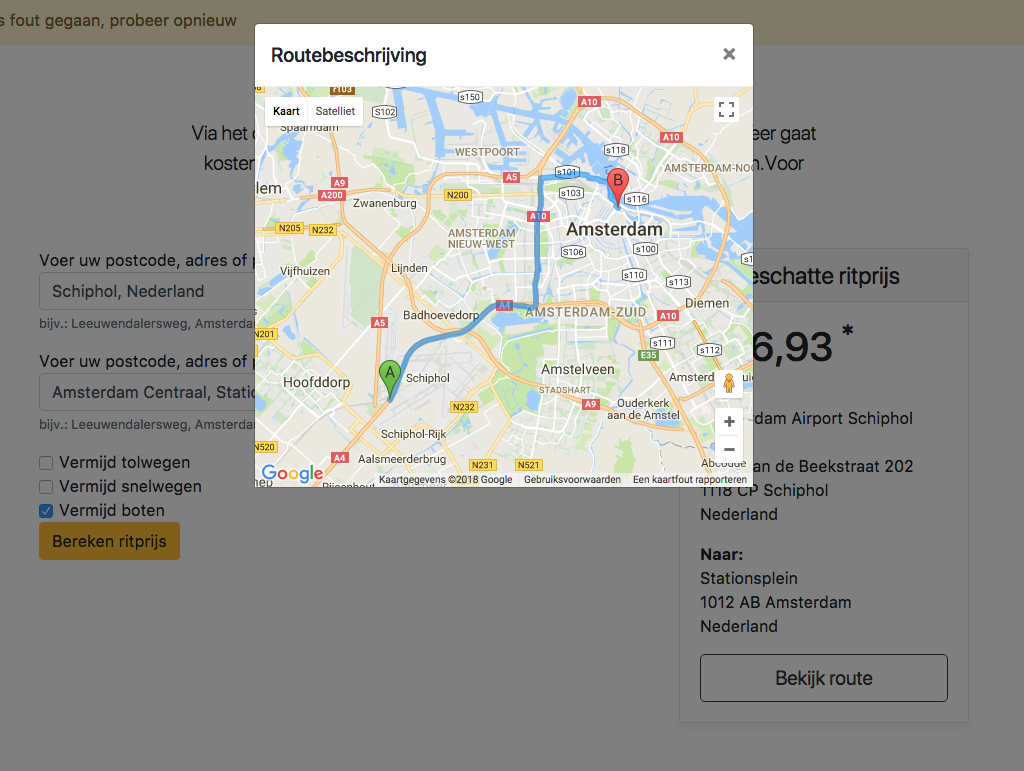Click the N232 shield near Schiphol-Rijk

click(464, 407)
